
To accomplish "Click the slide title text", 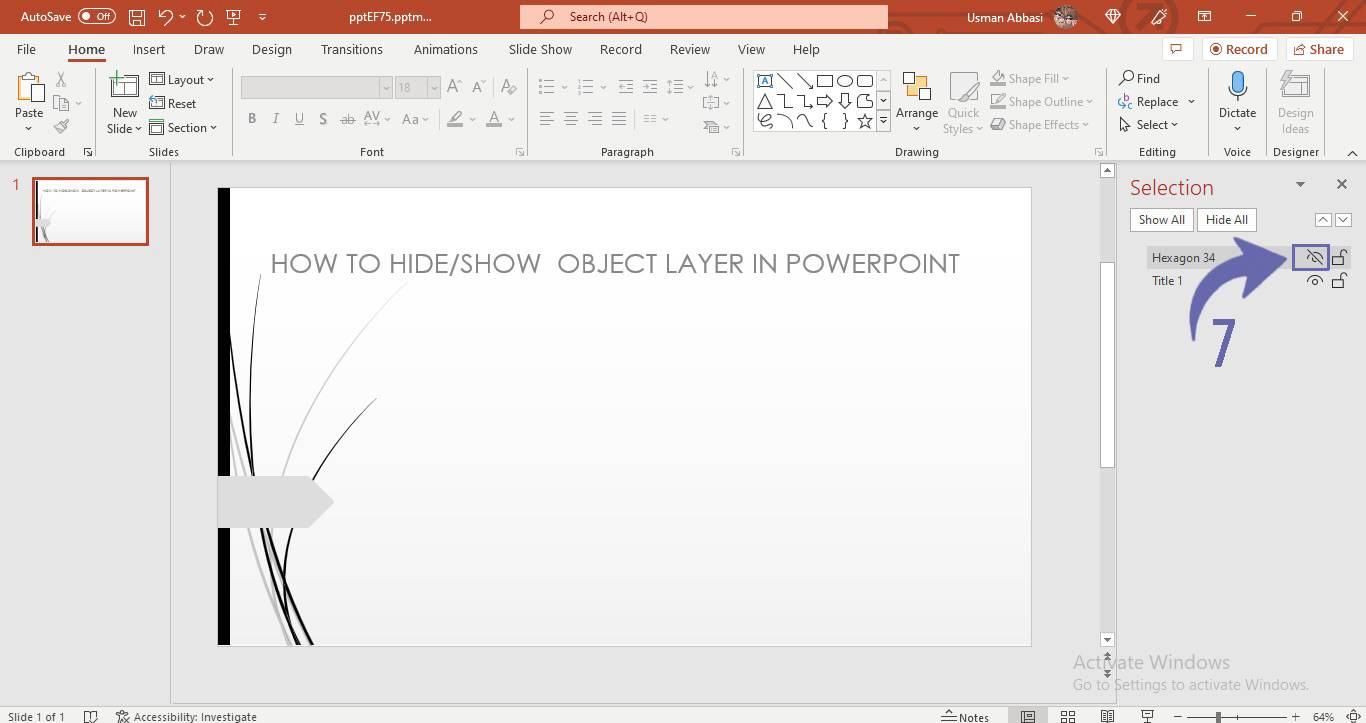I will pos(615,264).
